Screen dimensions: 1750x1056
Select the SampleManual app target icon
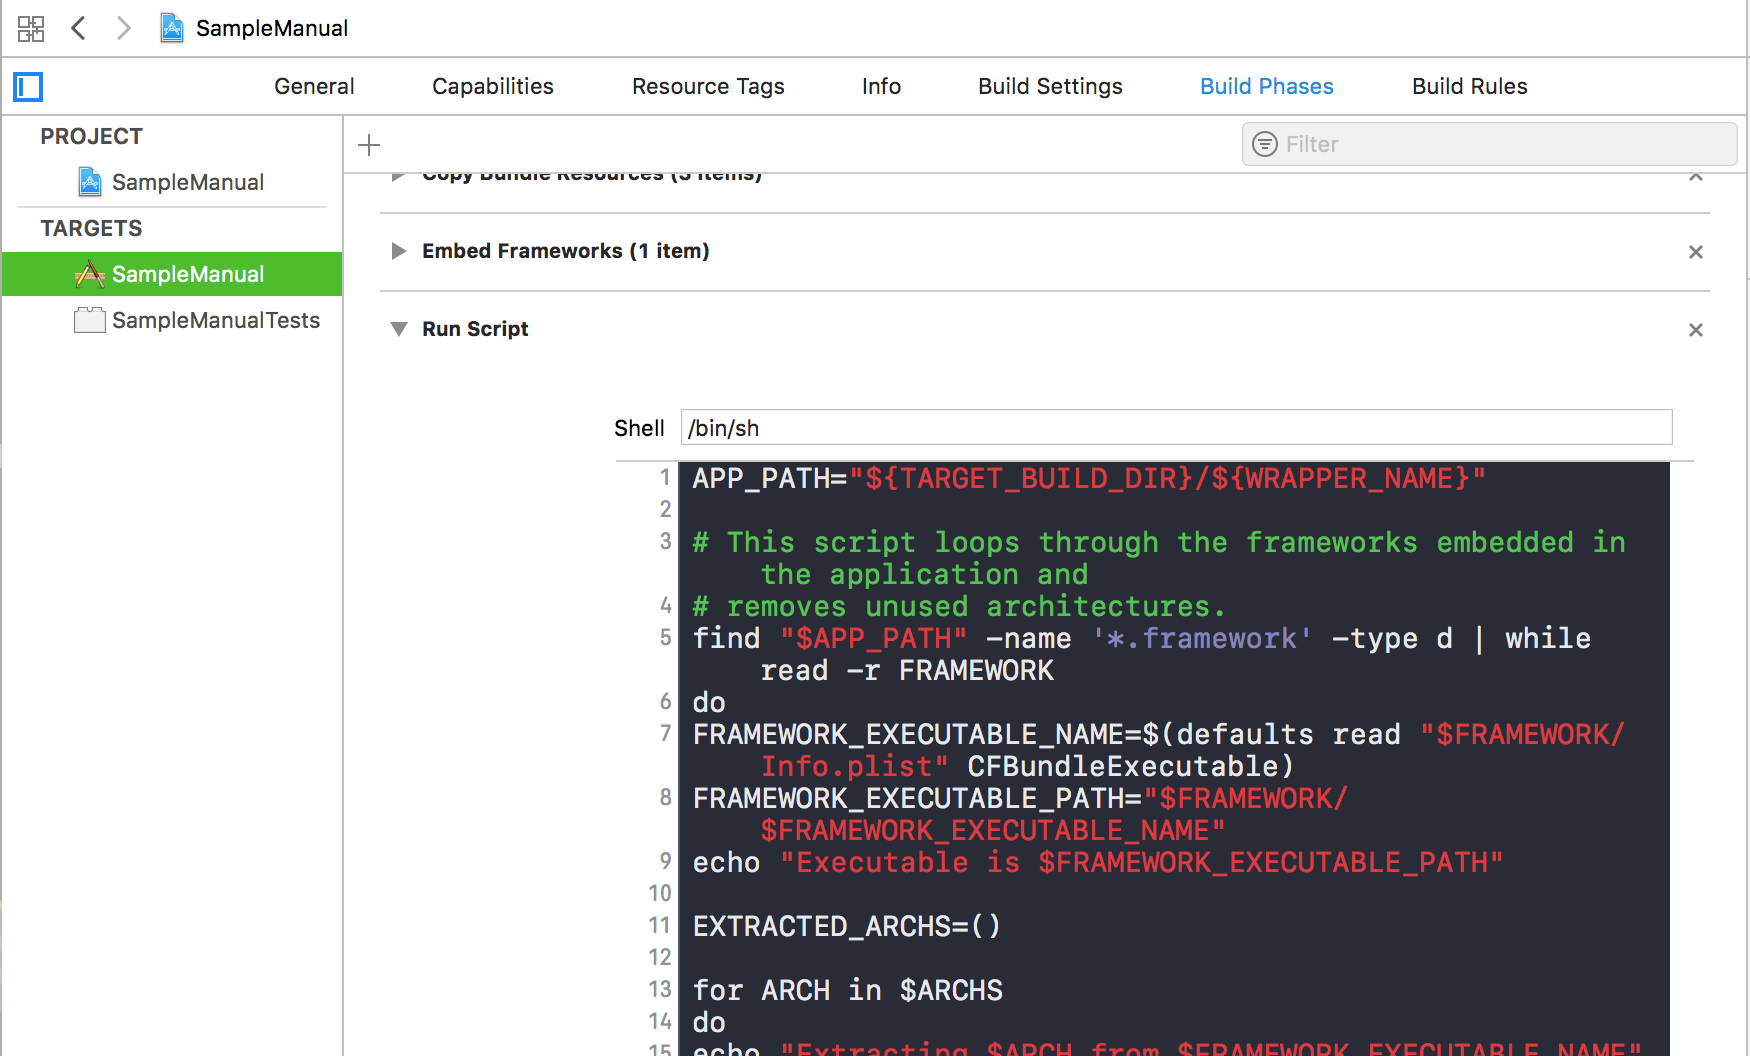[89, 273]
